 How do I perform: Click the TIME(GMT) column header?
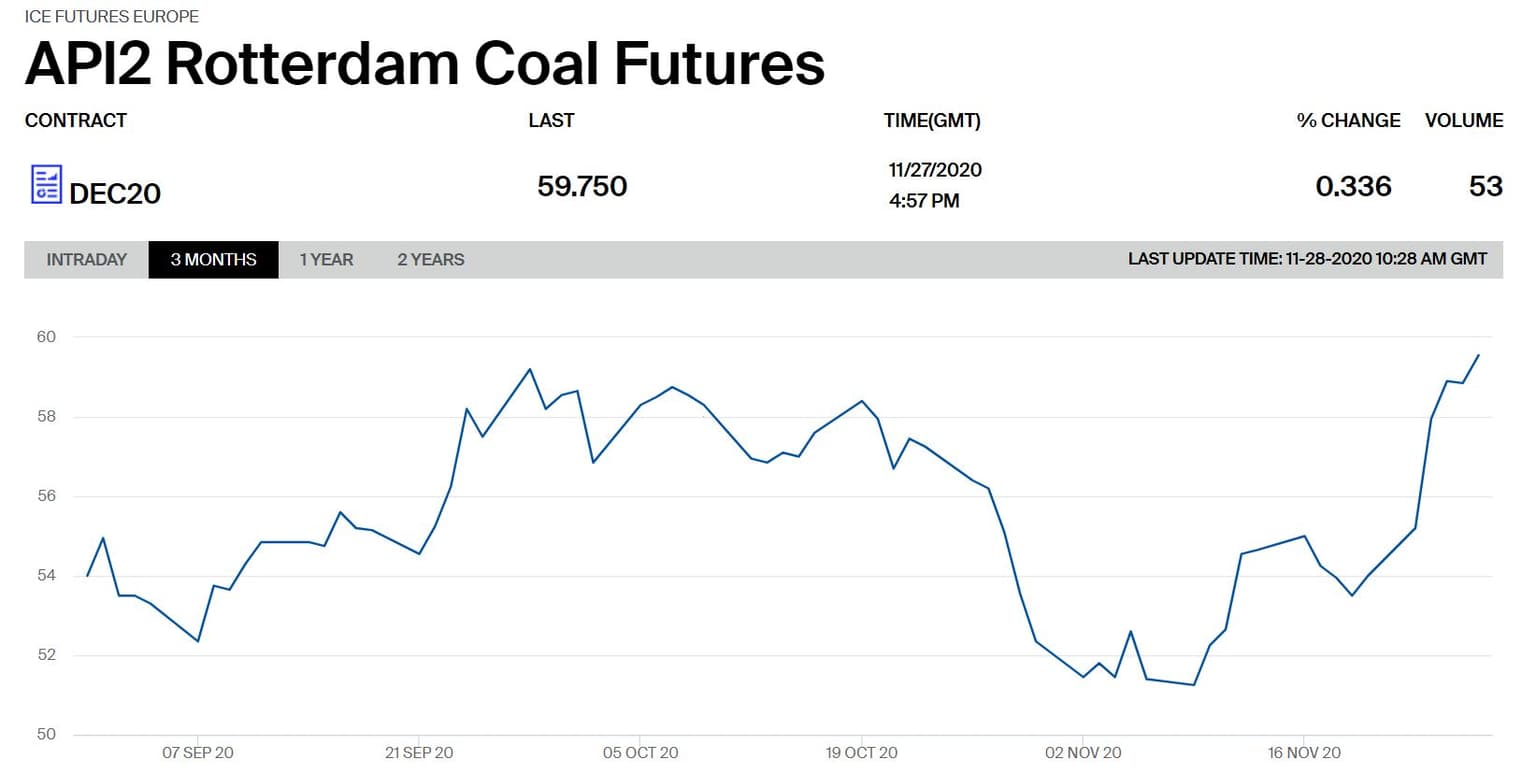(x=932, y=121)
